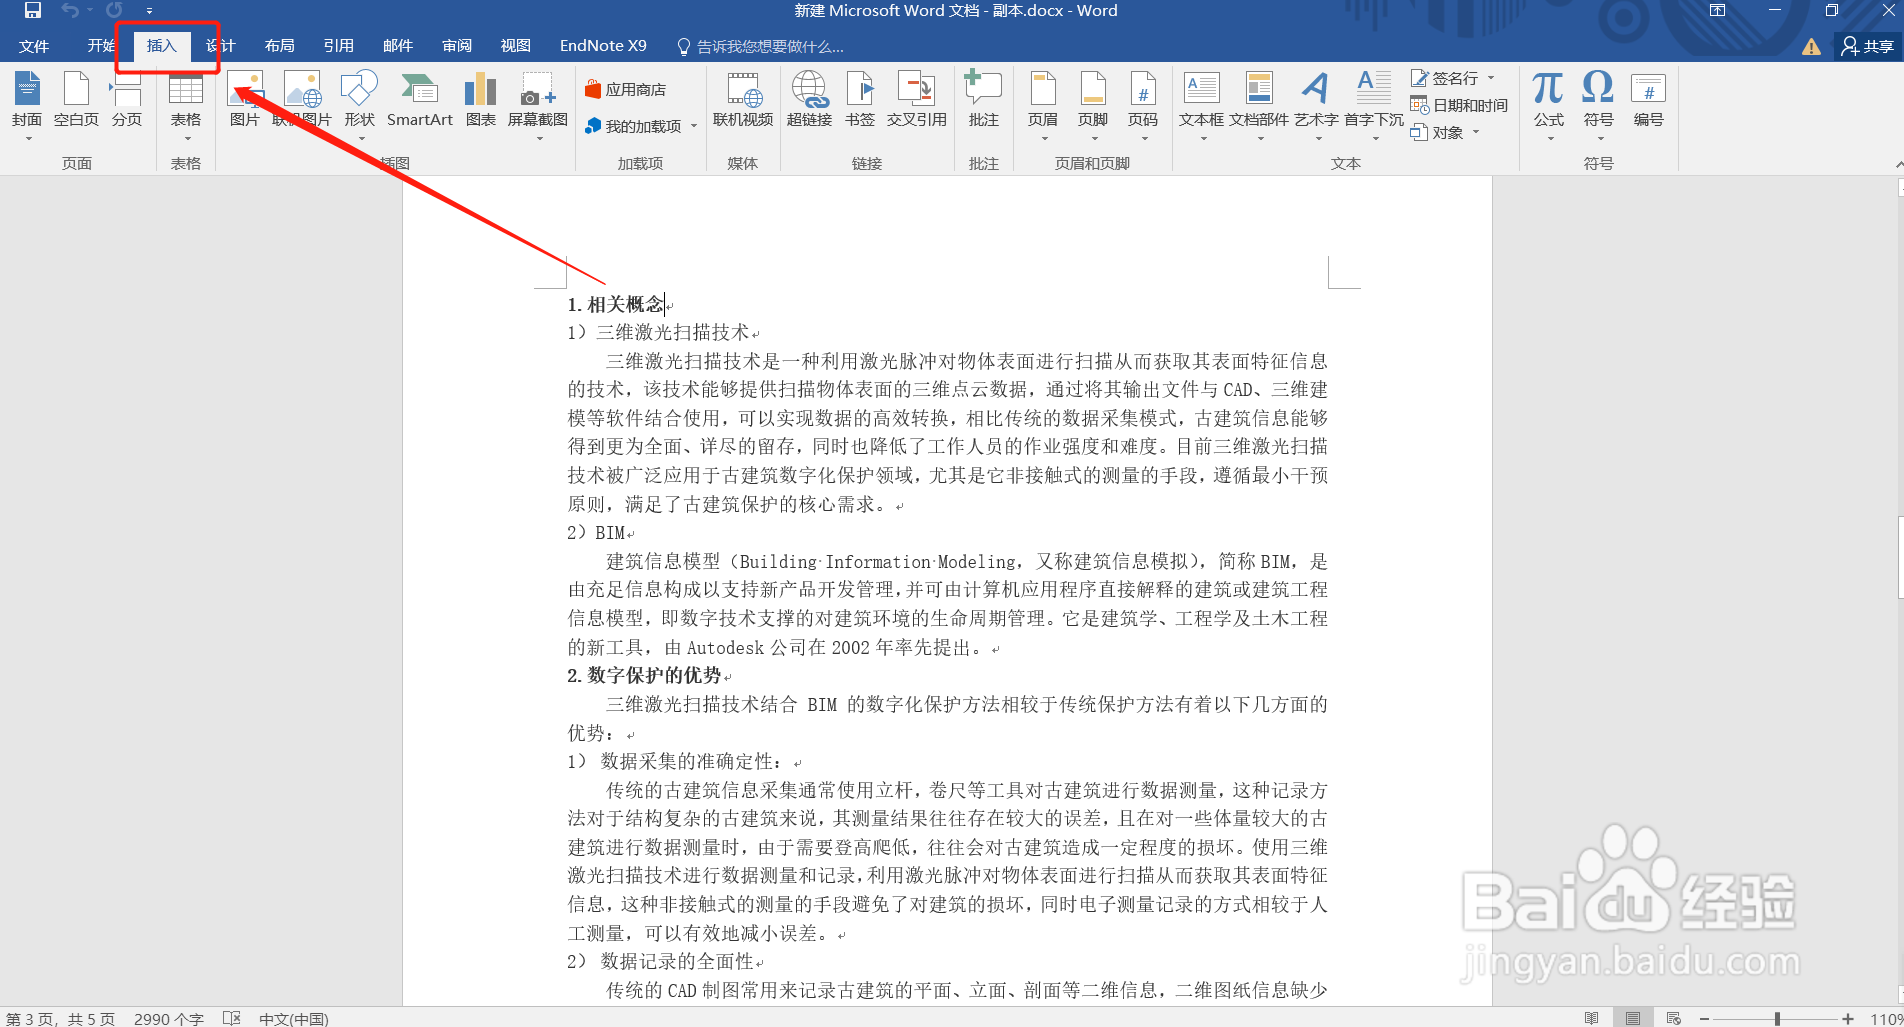The image size is (1904, 1027).
Task: Switch to the Layout (布局) tab
Action: click(279, 46)
